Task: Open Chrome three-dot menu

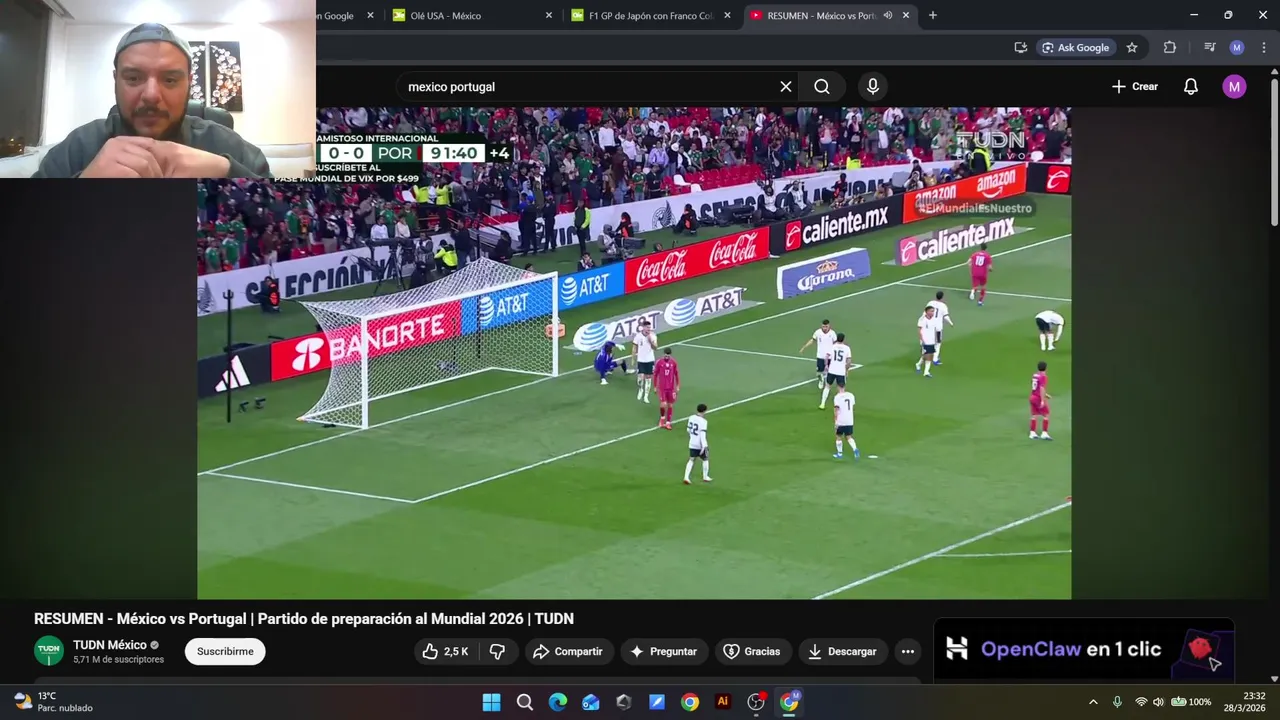Action: click(x=1263, y=47)
